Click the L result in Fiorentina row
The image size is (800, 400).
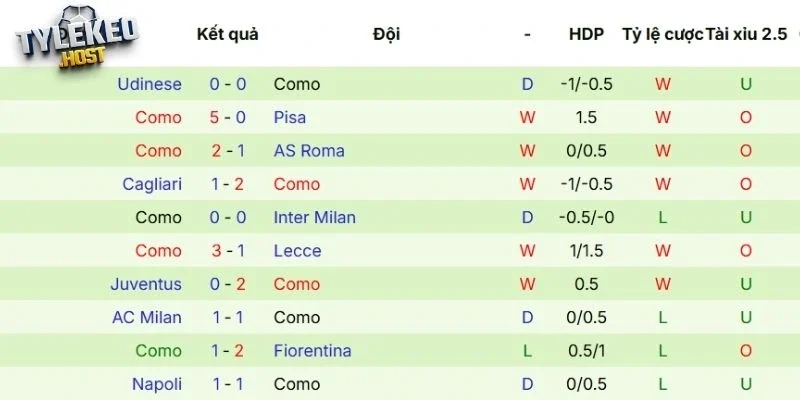pos(528,351)
